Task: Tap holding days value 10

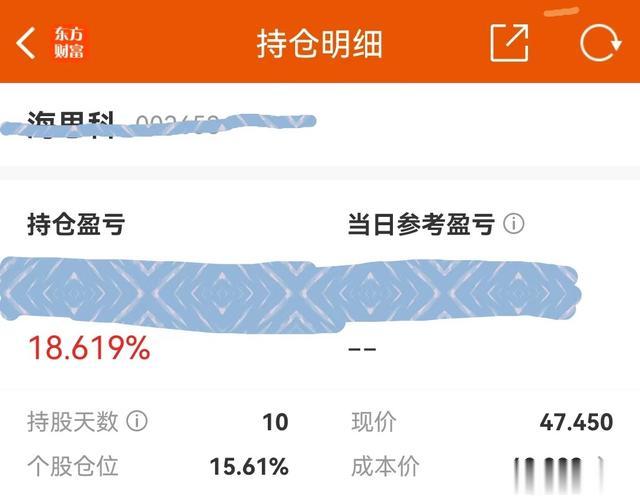Action: click(x=275, y=422)
